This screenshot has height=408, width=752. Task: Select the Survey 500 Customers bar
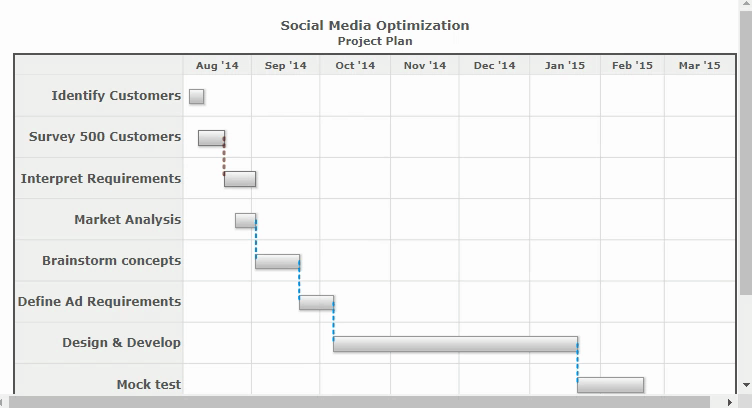coord(212,138)
